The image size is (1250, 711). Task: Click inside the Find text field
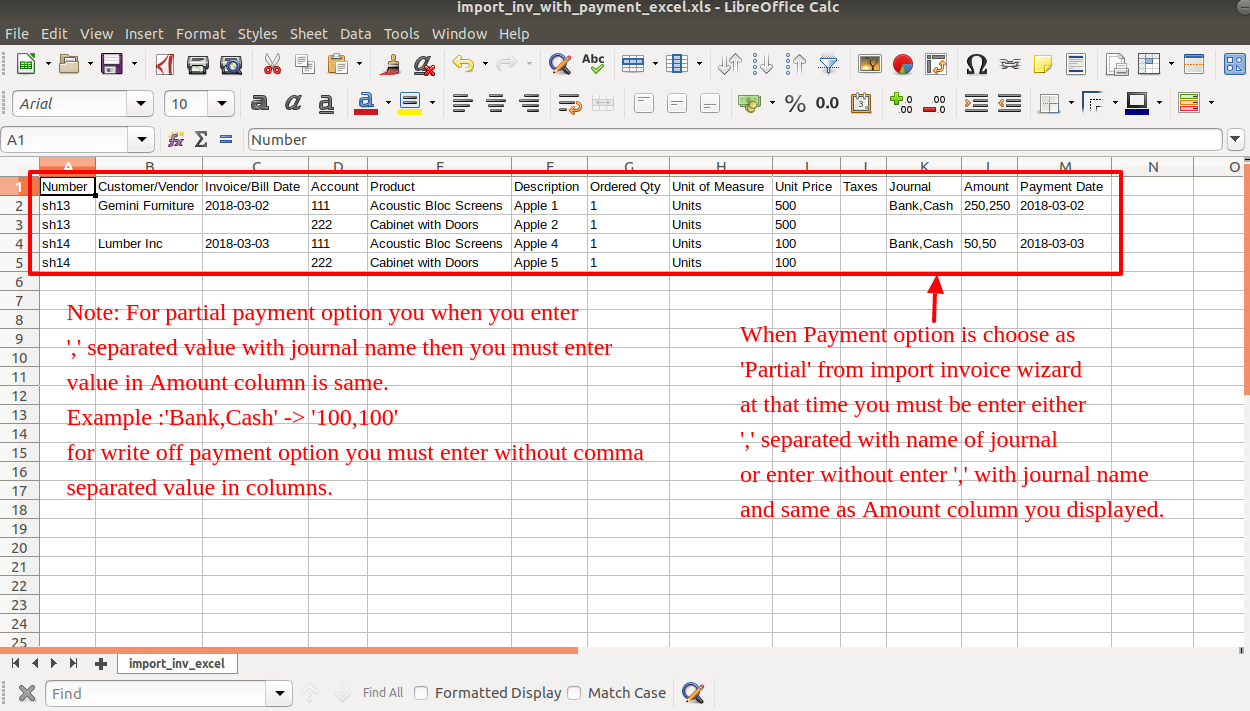[155, 693]
